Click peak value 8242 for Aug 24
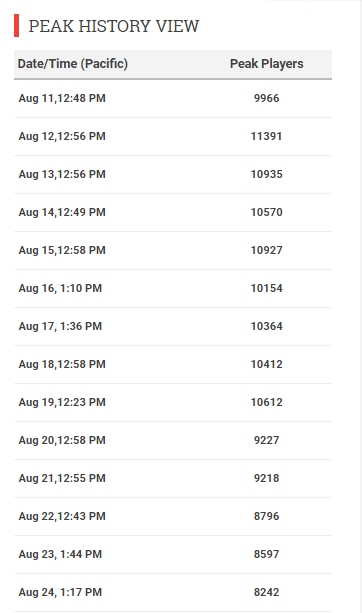The width and height of the screenshot is (362, 613). pyautogui.click(x=267, y=592)
